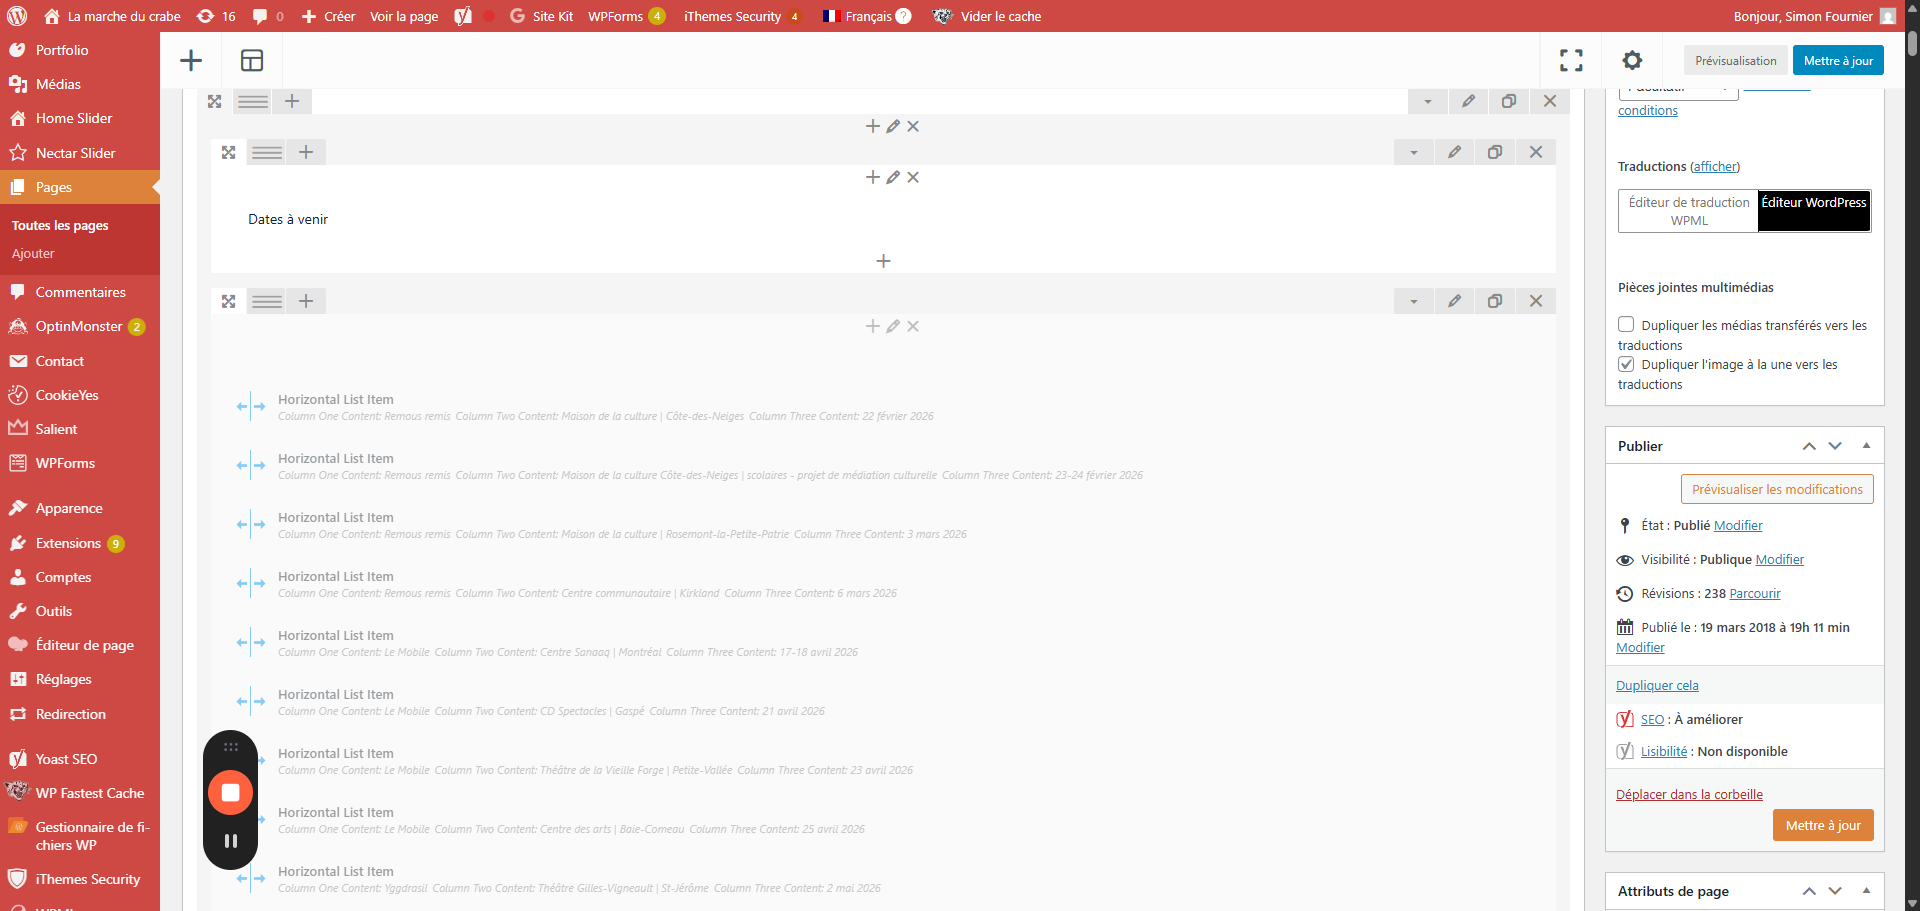The width and height of the screenshot is (1920, 911).
Task: Clone the row containing Dates à venir
Action: [1495, 152]
